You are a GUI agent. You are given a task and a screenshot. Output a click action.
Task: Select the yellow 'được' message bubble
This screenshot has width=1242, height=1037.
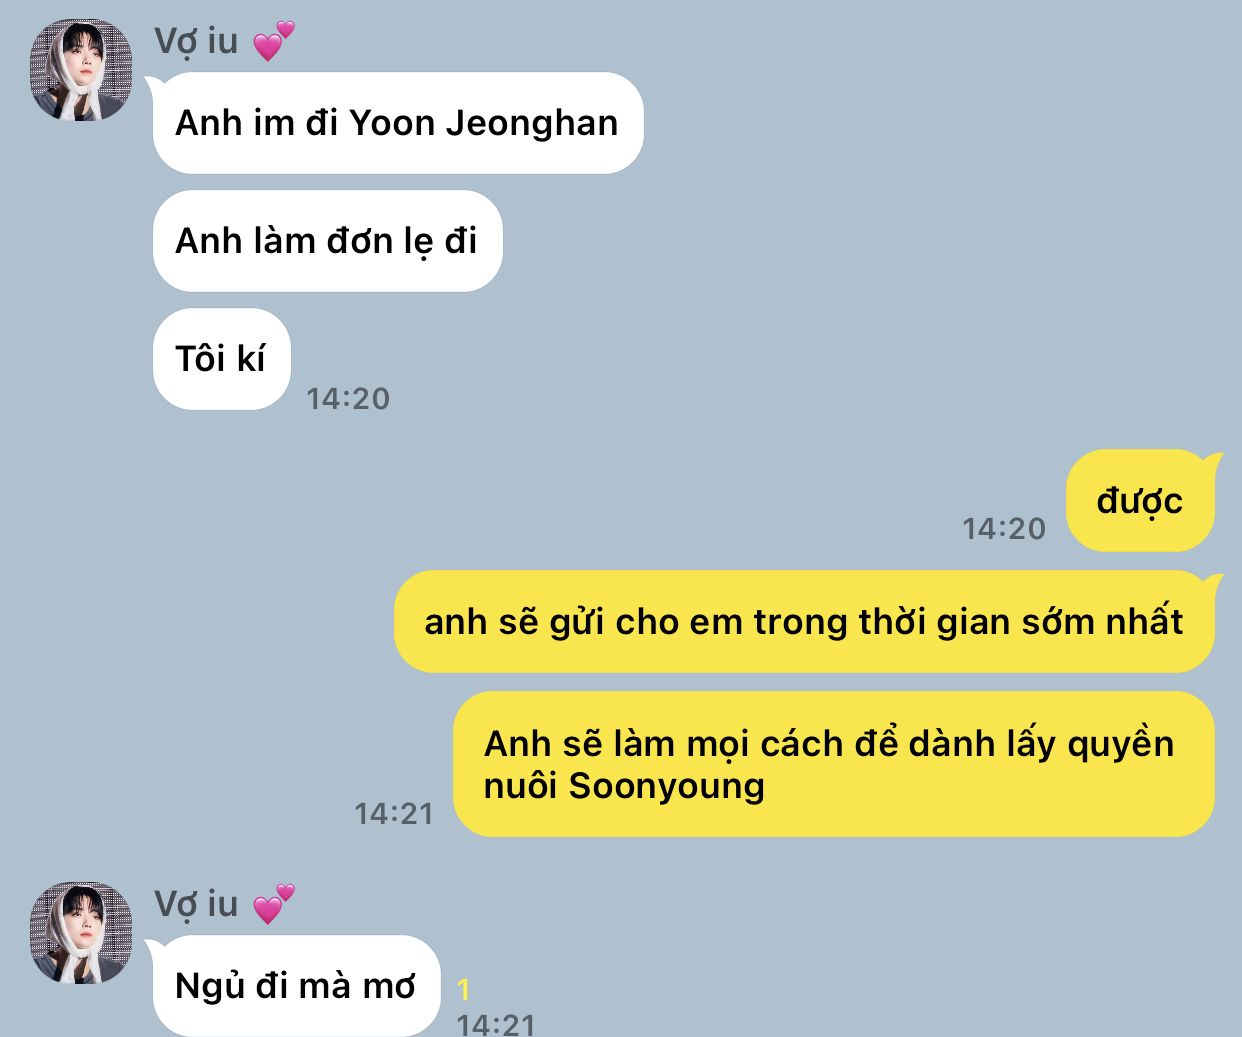click(1140, 500)
